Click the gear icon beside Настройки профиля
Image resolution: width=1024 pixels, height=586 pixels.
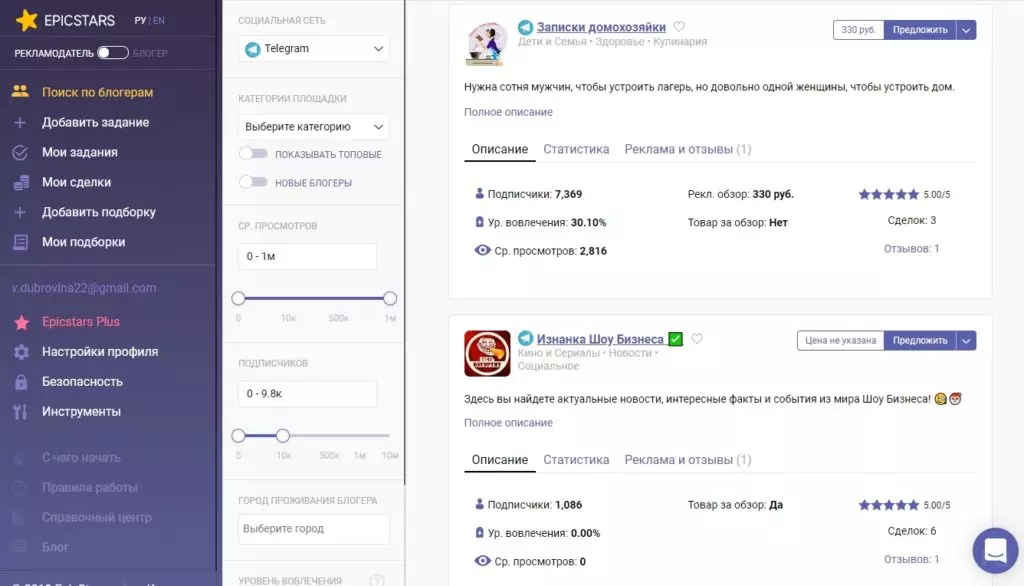[21, 352]
